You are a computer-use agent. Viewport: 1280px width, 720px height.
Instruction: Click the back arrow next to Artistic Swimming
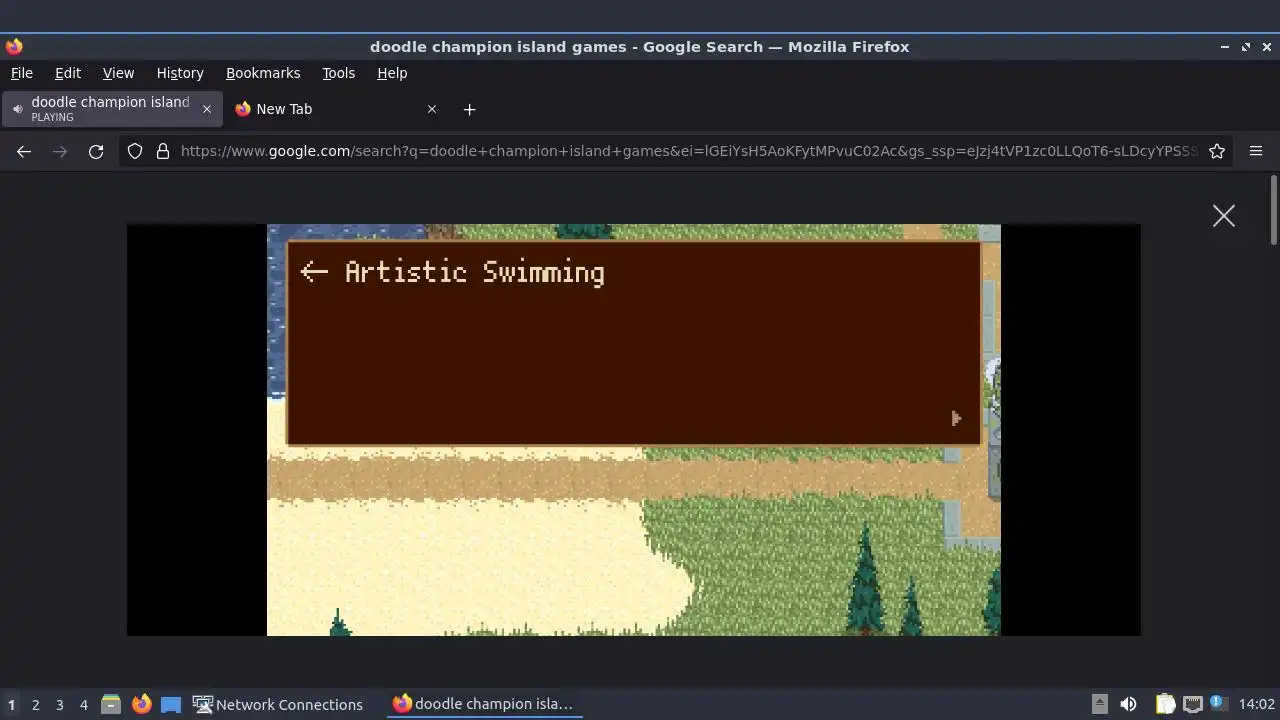pyautogui.click(x=314, y=272)
